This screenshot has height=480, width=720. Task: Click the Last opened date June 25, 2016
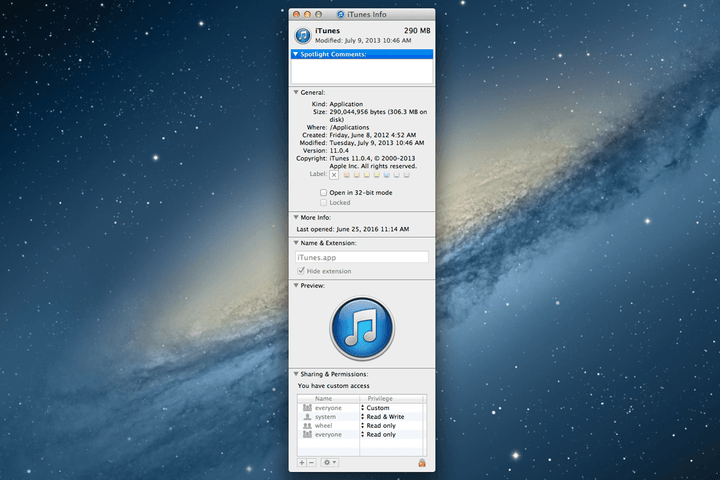pyautogui.click(x=372, y=229)
